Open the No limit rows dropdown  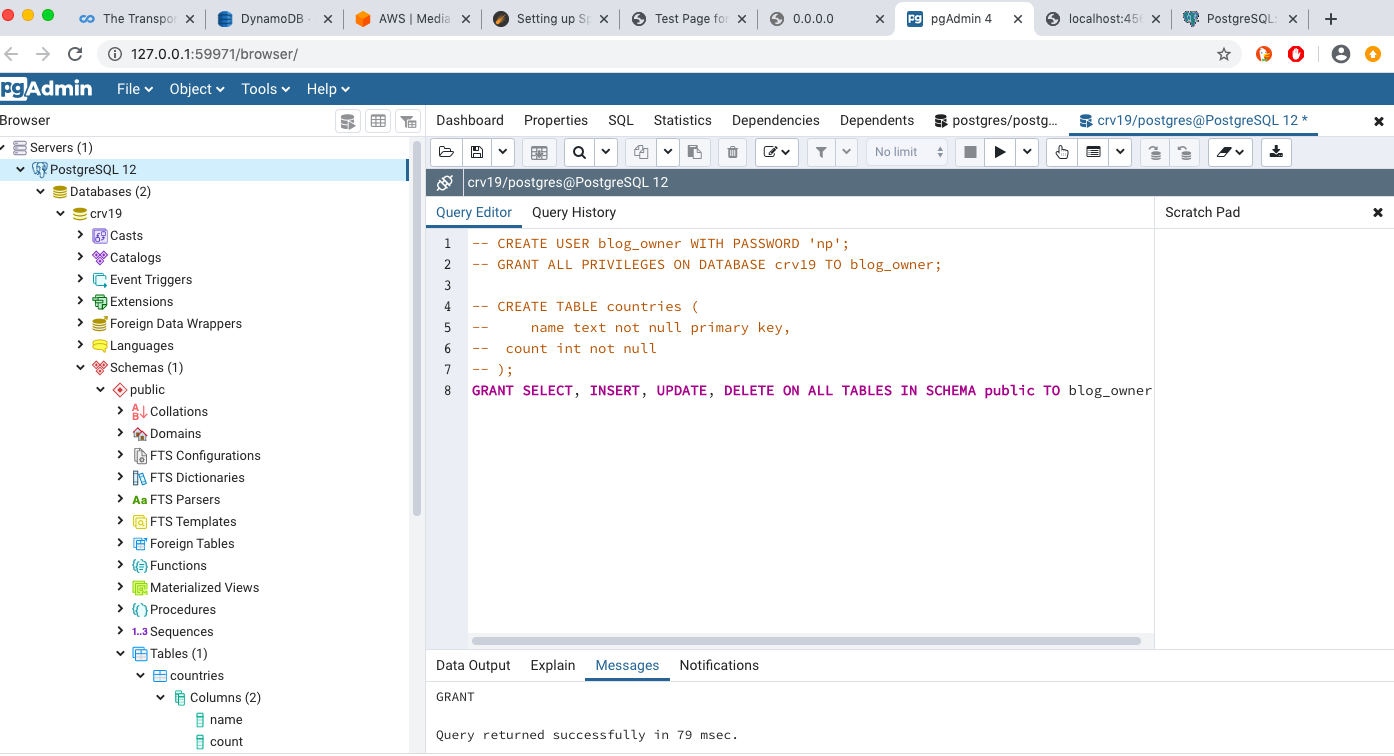(907, 152)
